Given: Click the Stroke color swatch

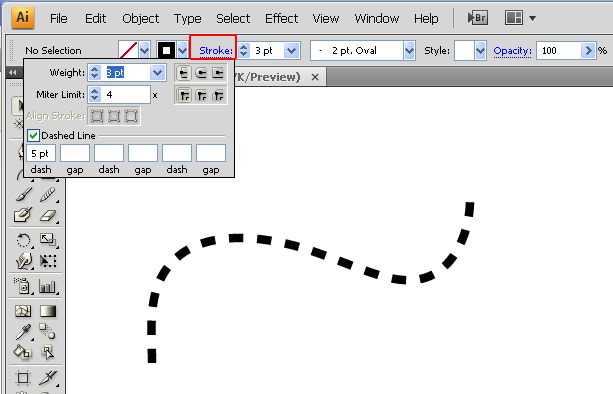Looking at the screenshot, I should pos(167,50).
